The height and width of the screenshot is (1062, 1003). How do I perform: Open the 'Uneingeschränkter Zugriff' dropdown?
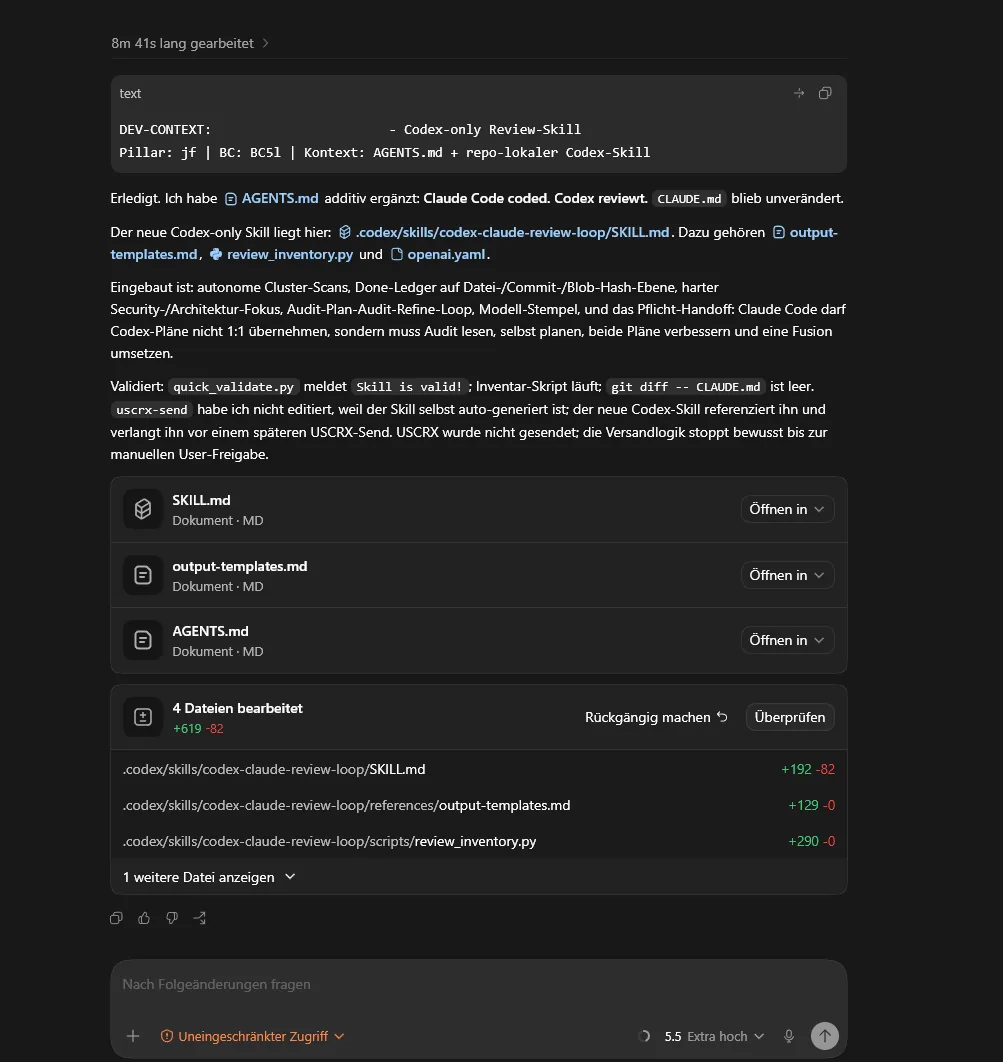pos(253,1036)
